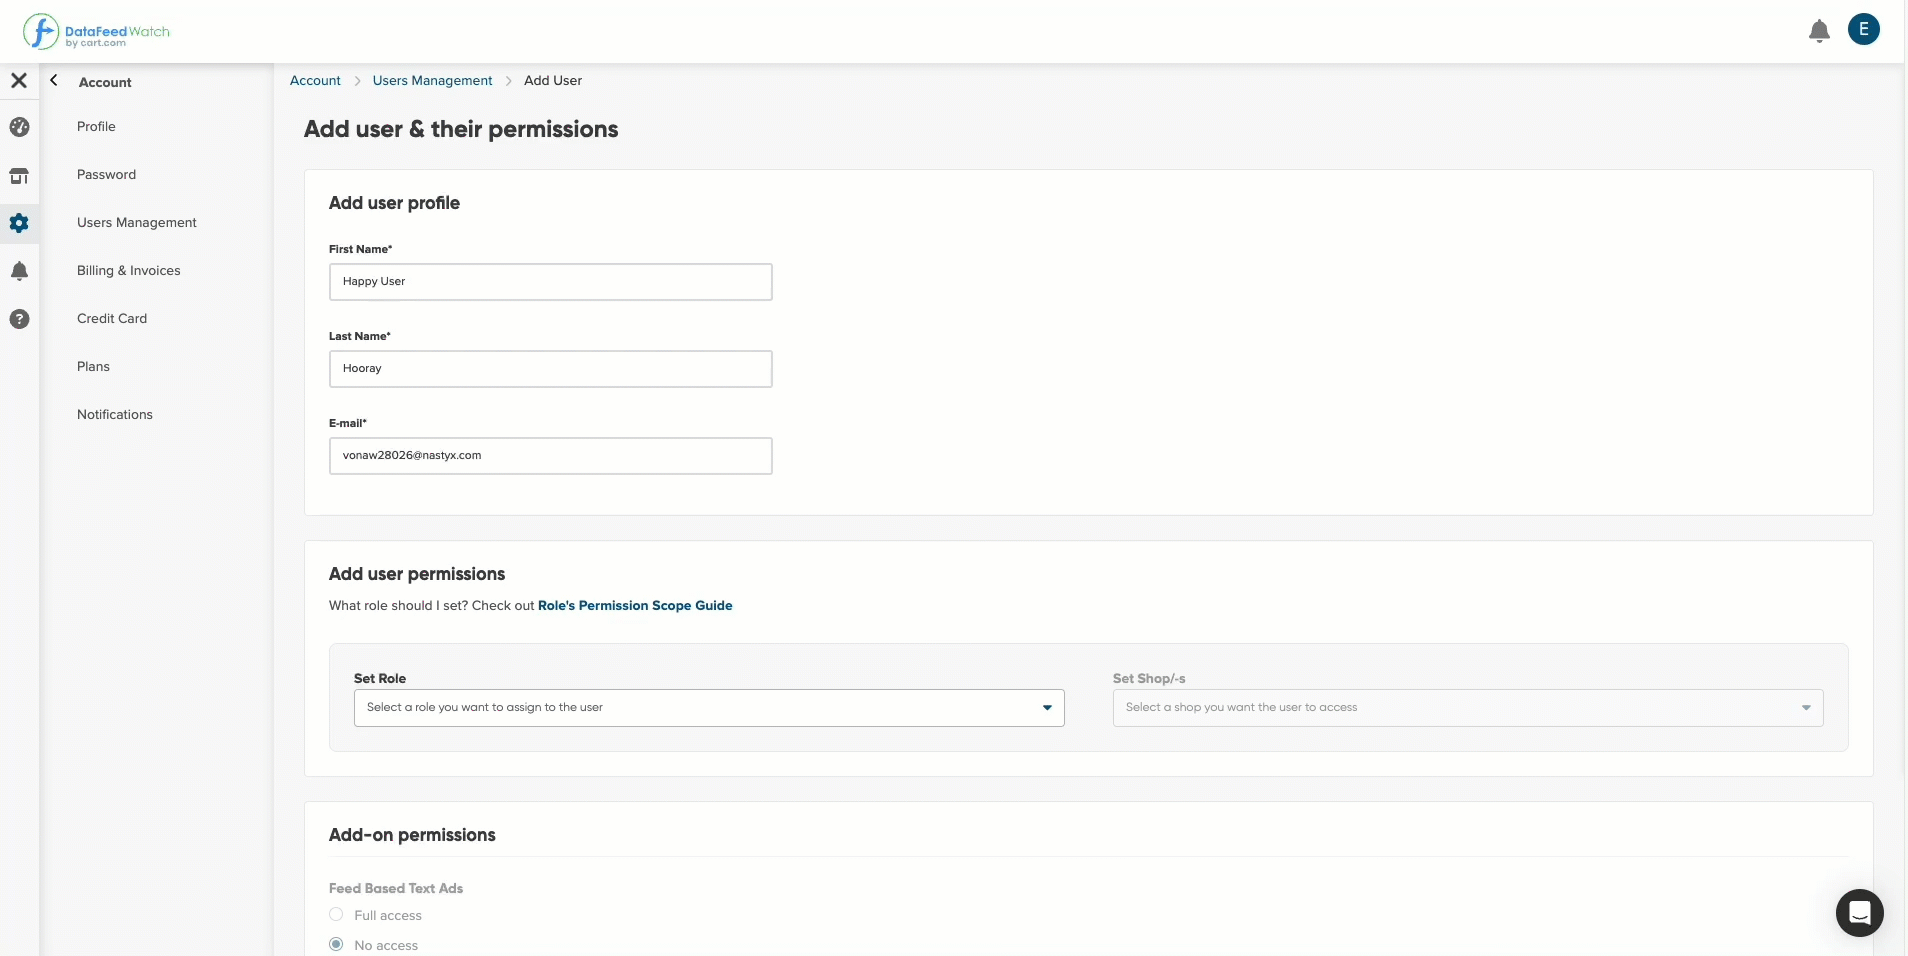Click the DataFeedWatch logo
The image size is (1908, 956).
(x=96, y=32)
